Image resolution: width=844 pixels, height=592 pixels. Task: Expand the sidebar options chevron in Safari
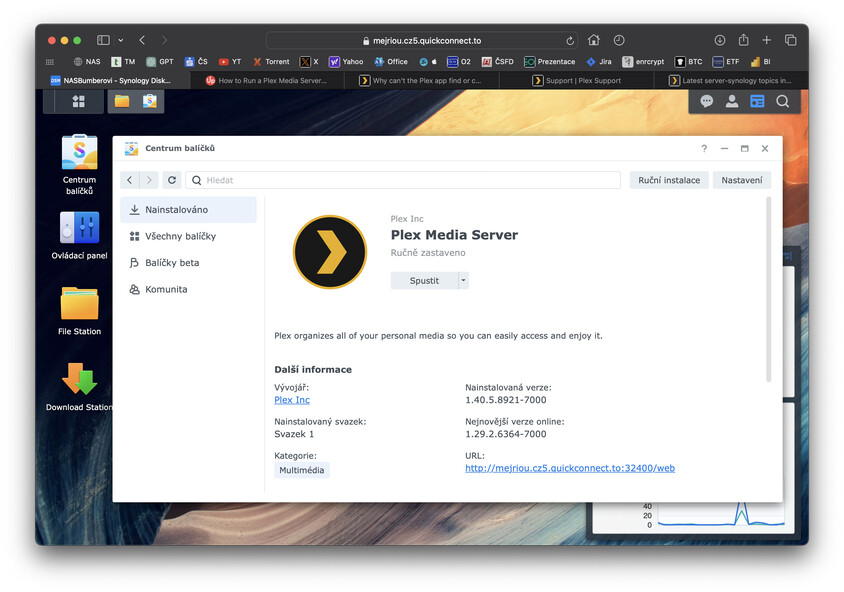pos(121,40)
